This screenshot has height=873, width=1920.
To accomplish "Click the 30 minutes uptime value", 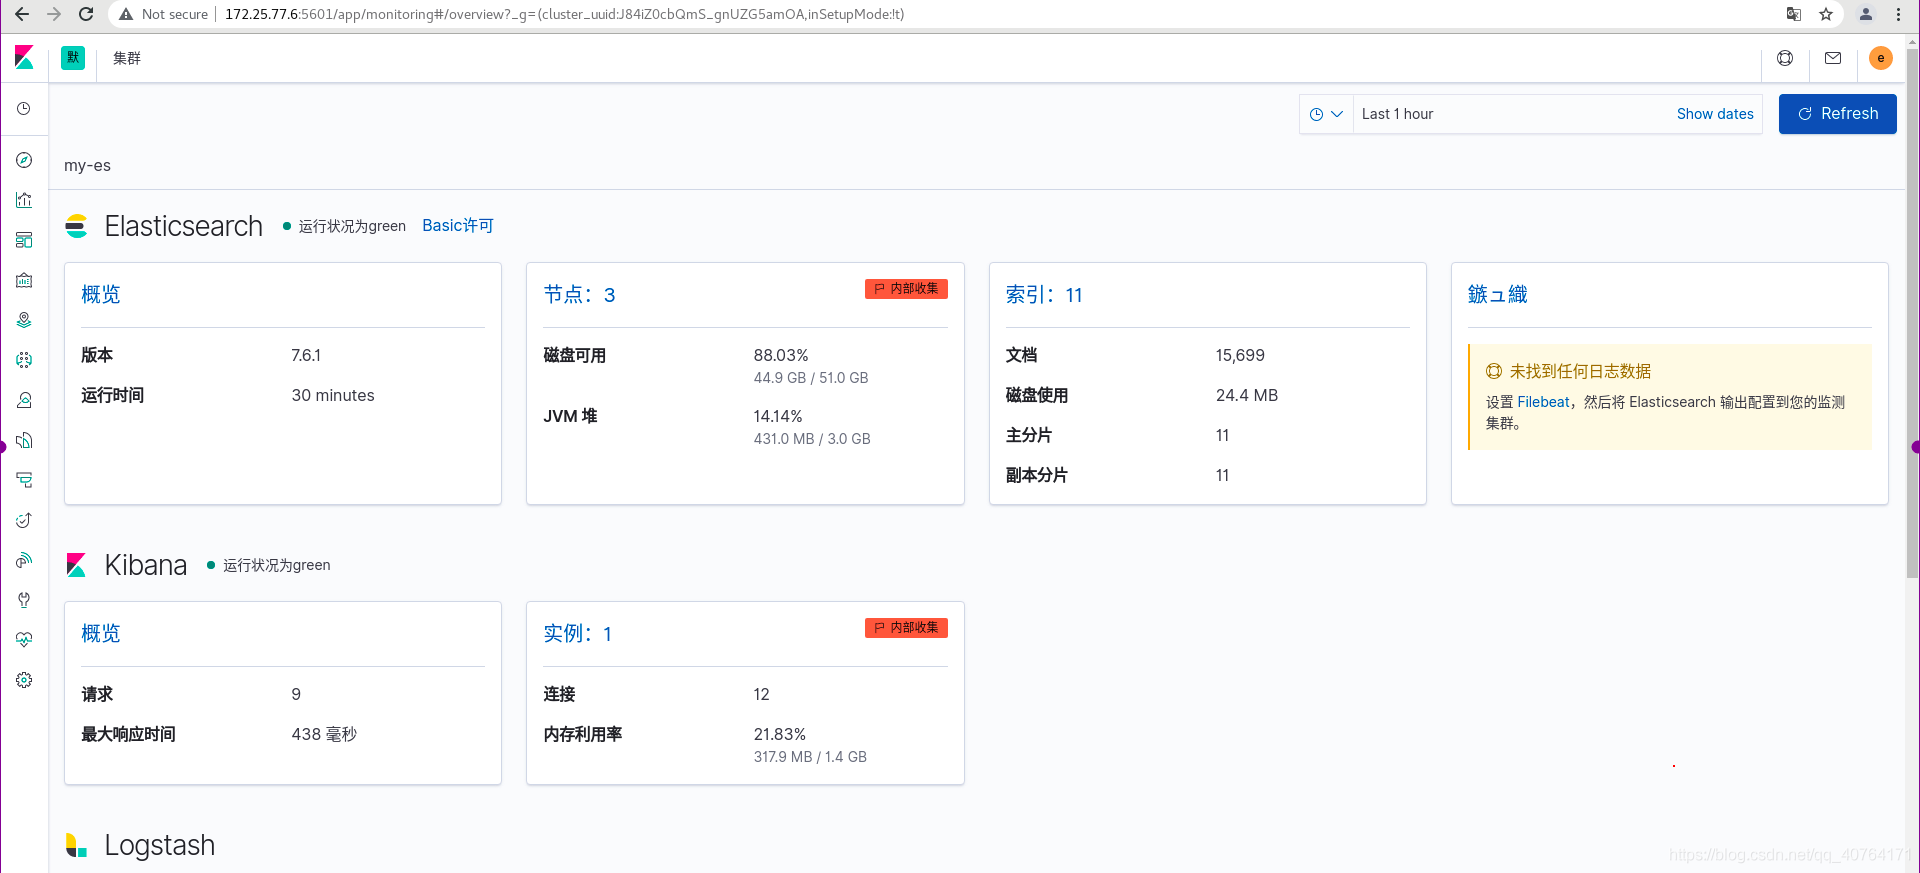I will pyautogui.click(x=333, y=395).
